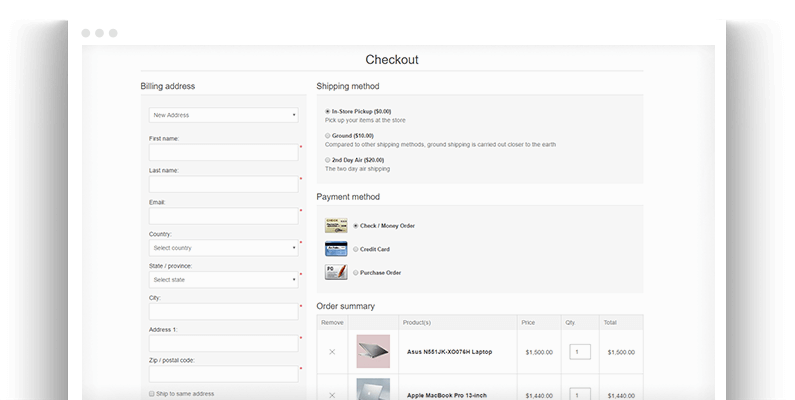The width and height of the screenshot is (795, 400).
Task: Click the Remove column header
Action: [332, 322]
